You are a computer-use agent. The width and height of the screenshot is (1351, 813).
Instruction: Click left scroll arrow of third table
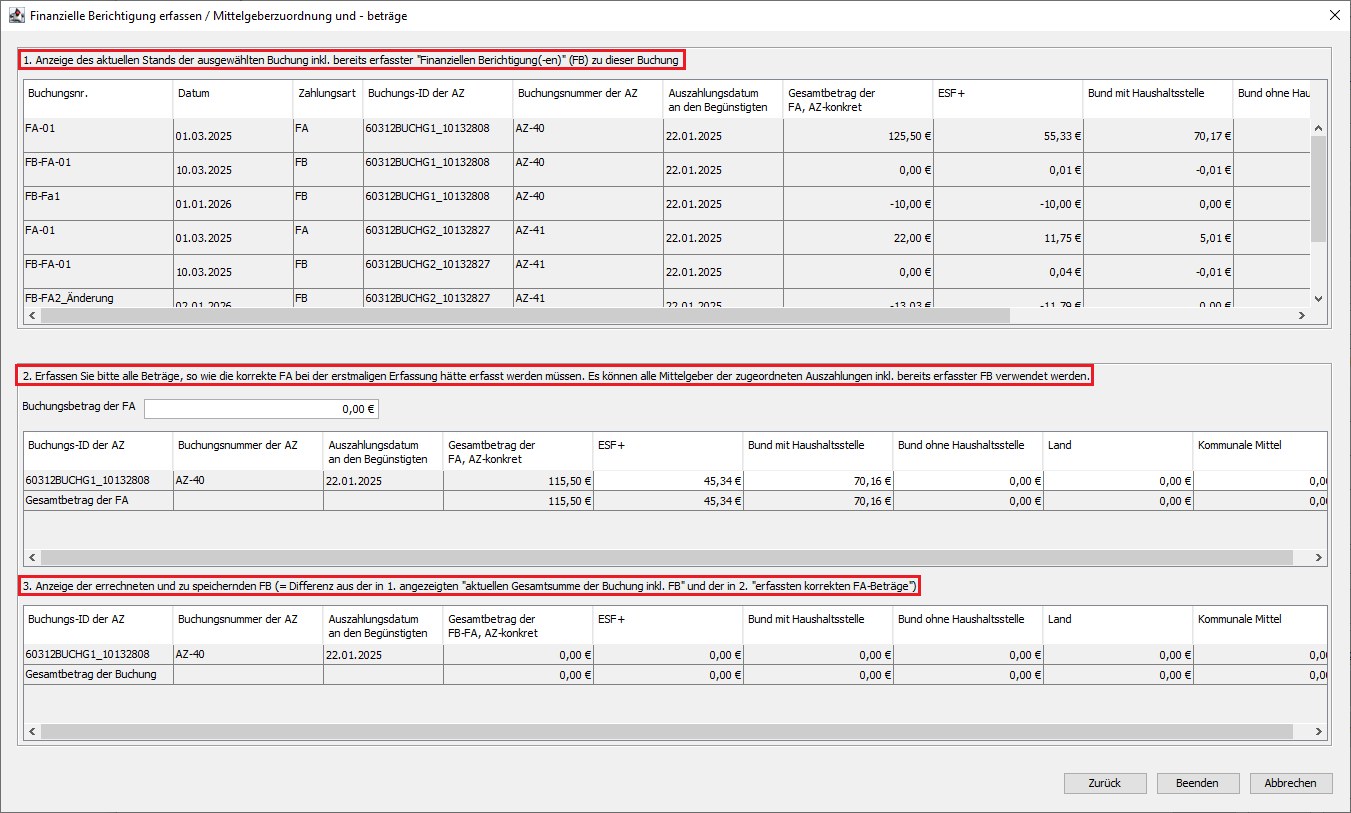point(32,732)
